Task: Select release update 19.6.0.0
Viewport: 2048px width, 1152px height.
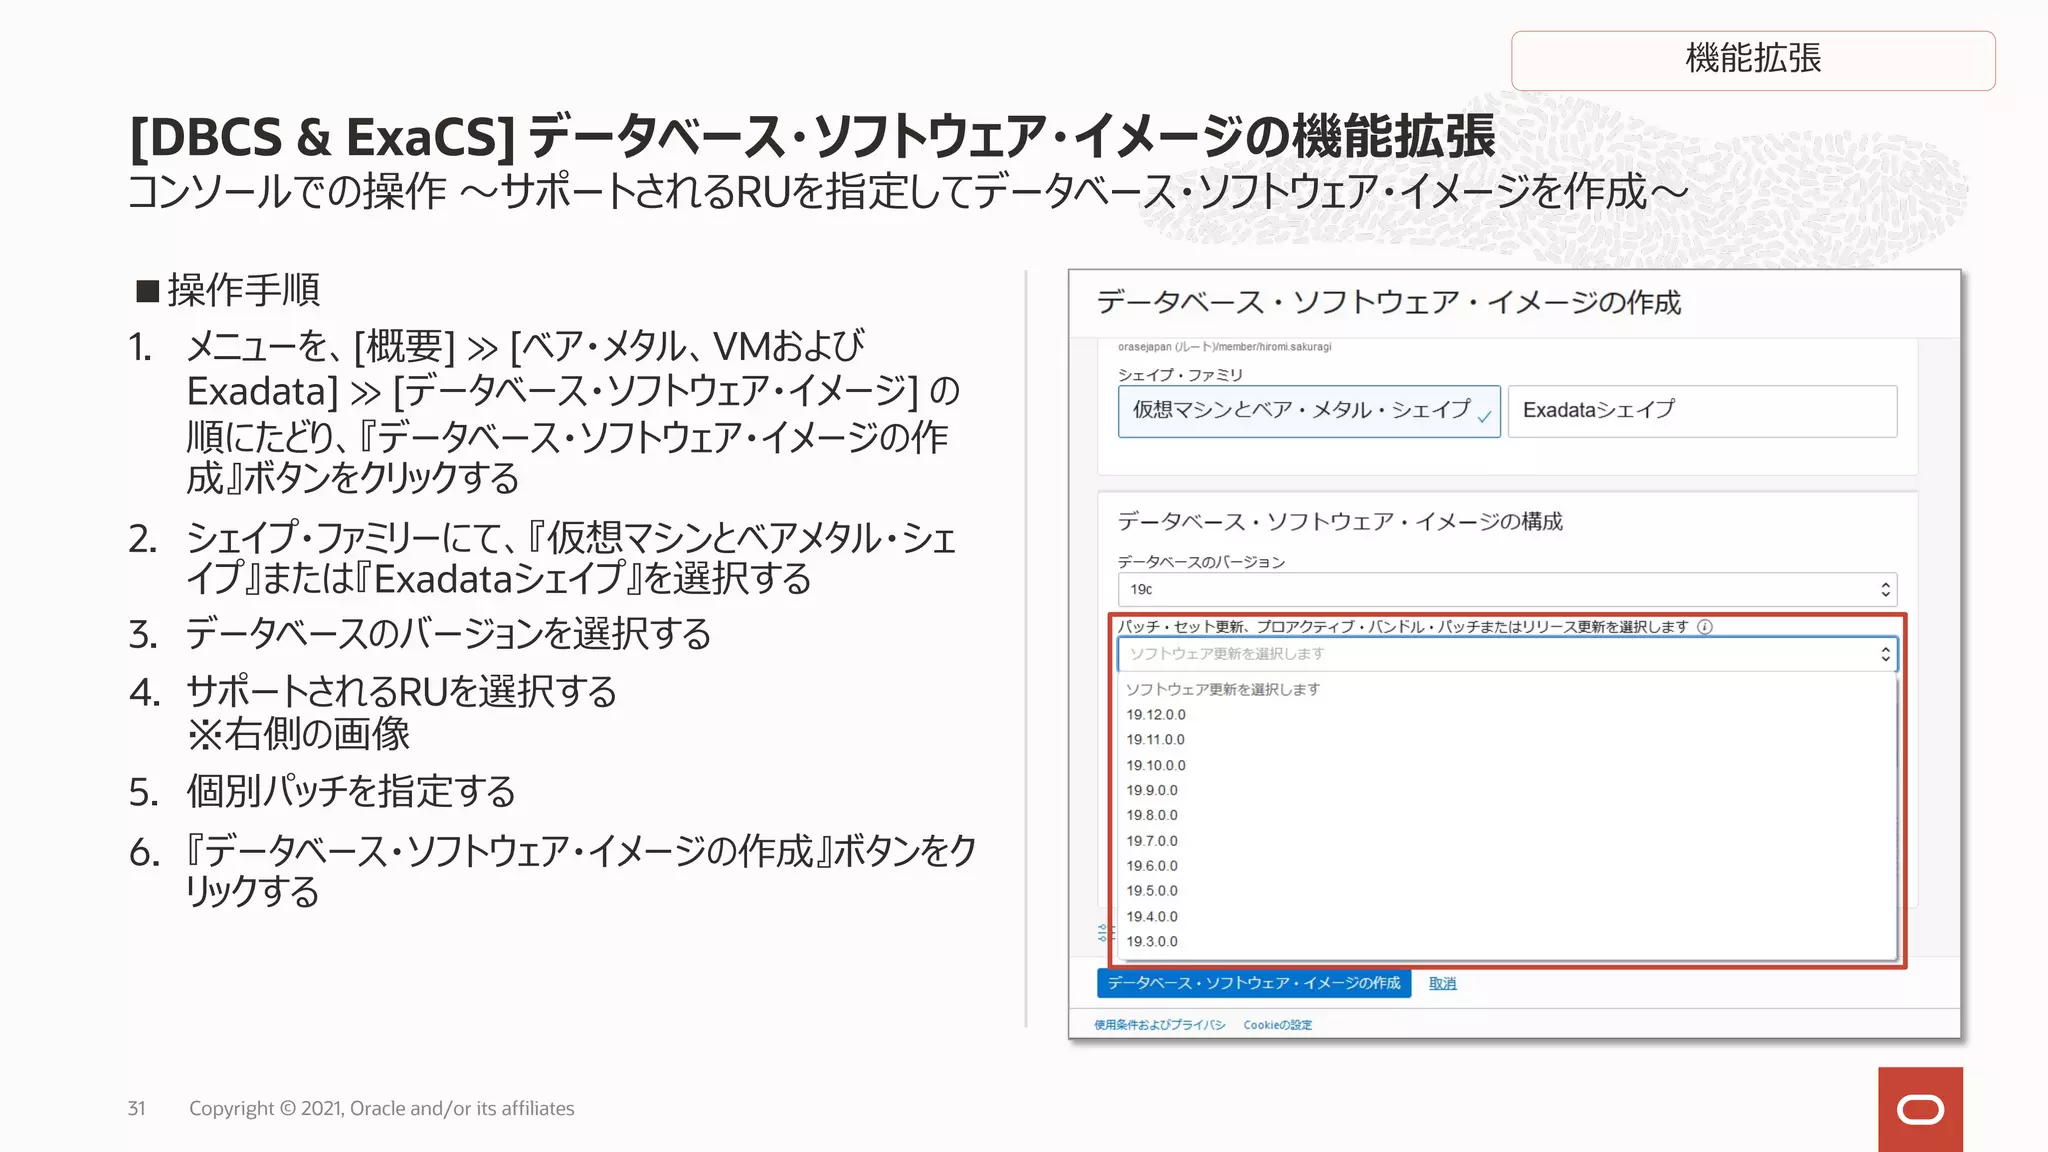Action: click(x=1152, y=866)
